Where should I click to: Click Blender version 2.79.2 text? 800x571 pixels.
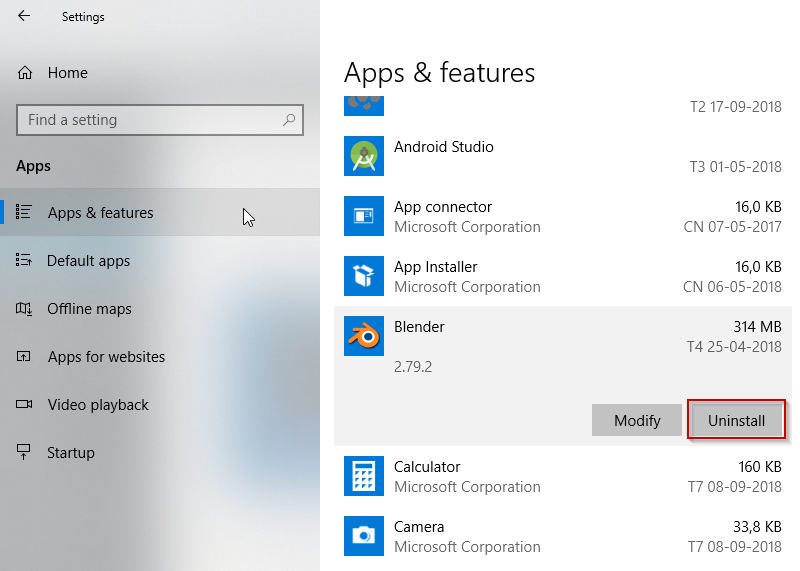tap(413, 366)
